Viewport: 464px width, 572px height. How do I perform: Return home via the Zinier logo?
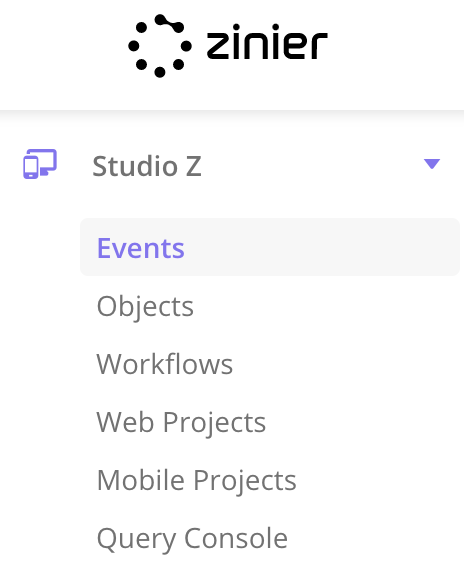[x=228, y=46]
